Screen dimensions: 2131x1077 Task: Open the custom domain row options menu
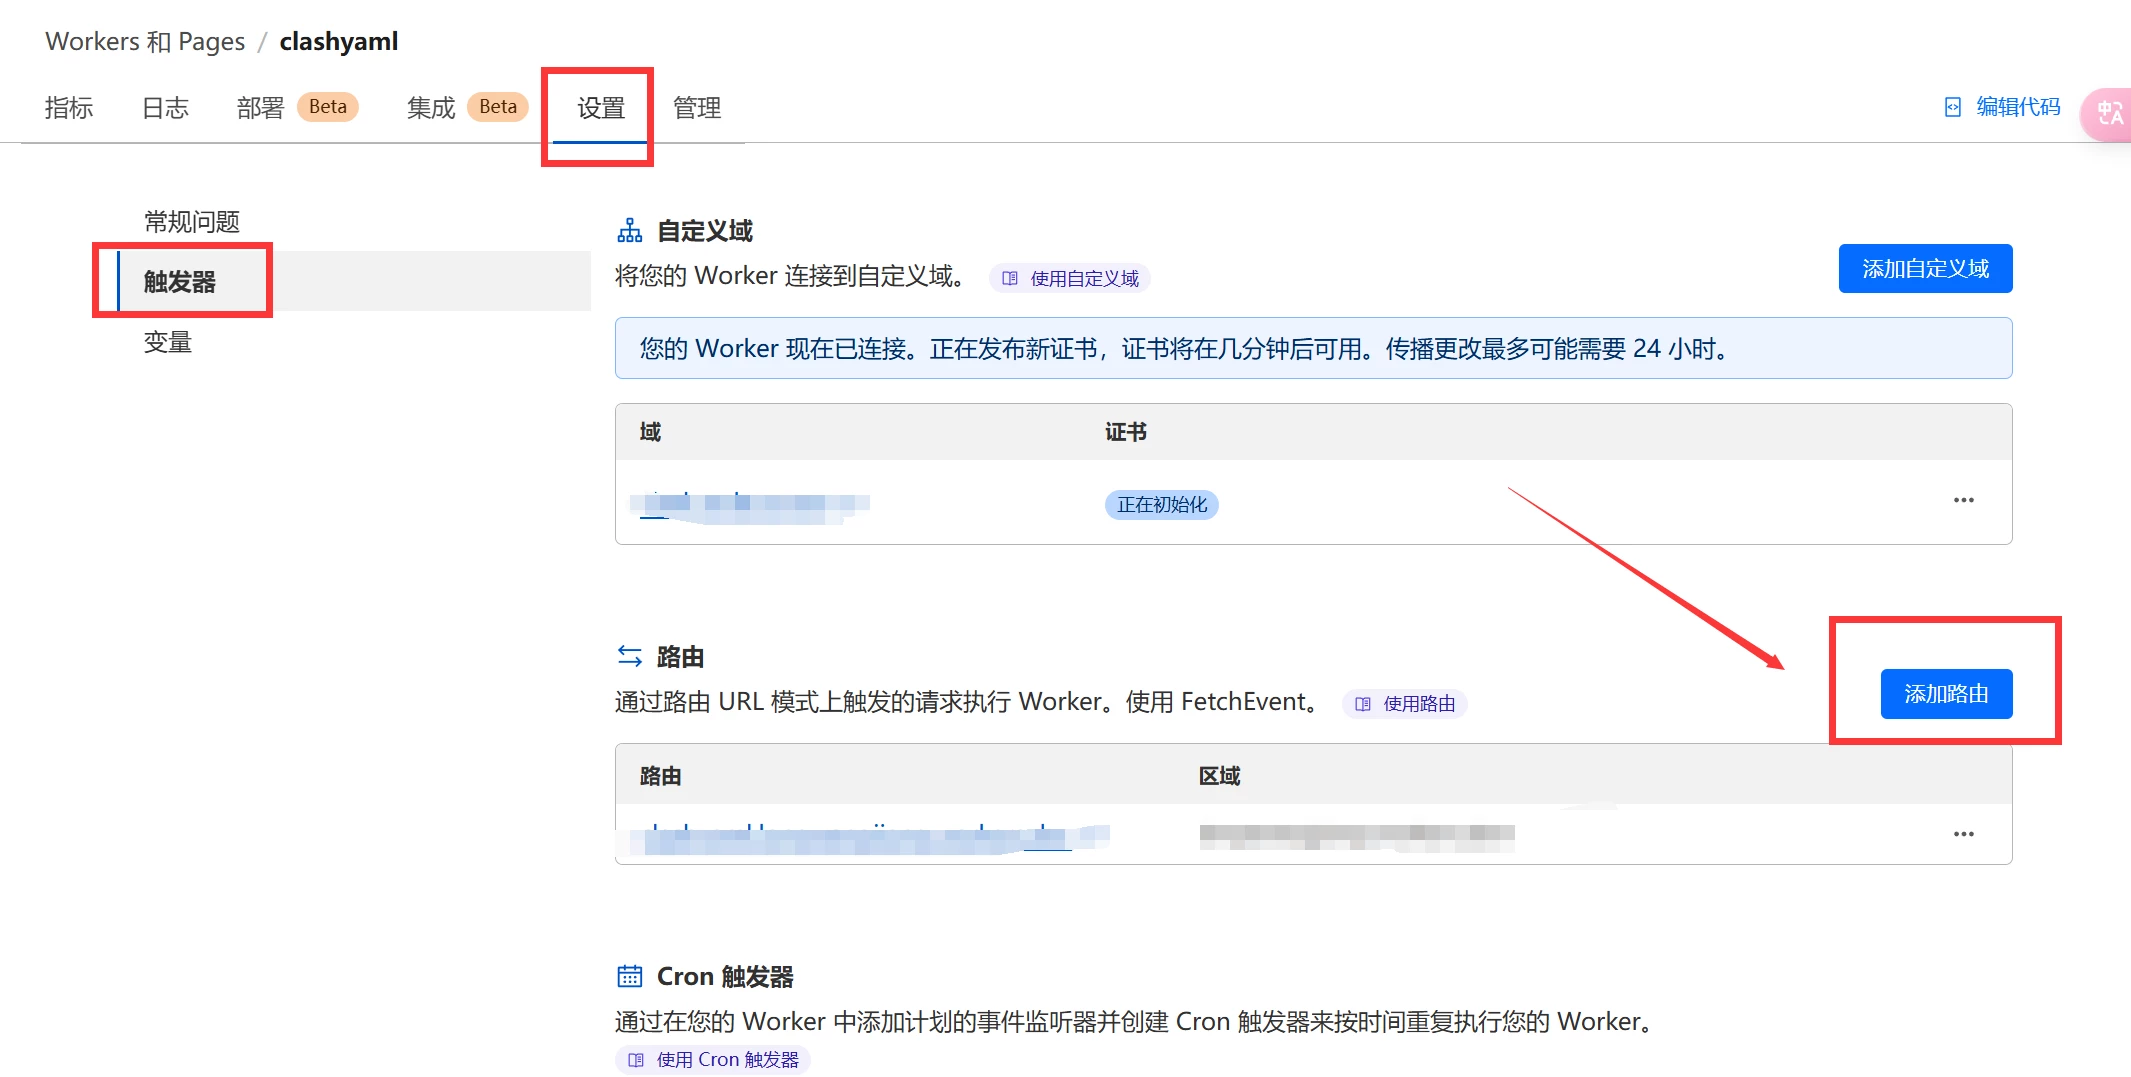(x=1963, y=500)
